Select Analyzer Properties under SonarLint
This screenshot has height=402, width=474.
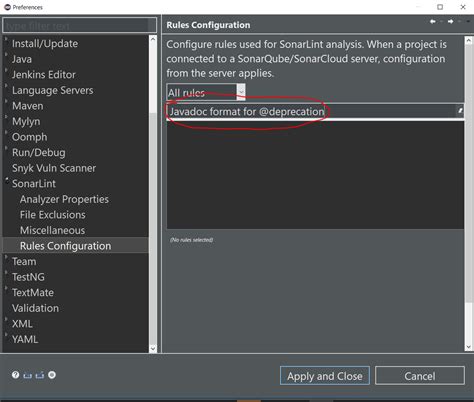tap(64, 199)
